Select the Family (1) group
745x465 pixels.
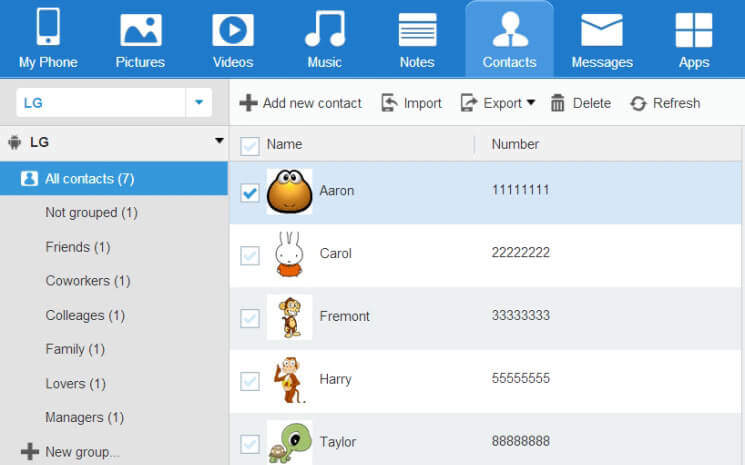75,349
